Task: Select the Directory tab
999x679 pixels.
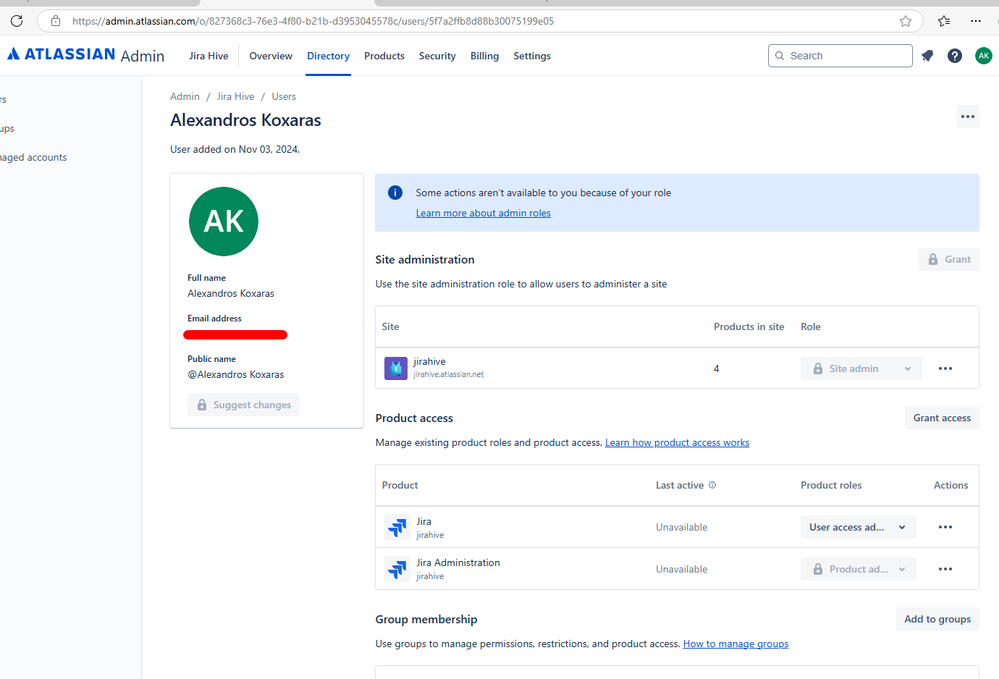Action: (x=328, y=56)
